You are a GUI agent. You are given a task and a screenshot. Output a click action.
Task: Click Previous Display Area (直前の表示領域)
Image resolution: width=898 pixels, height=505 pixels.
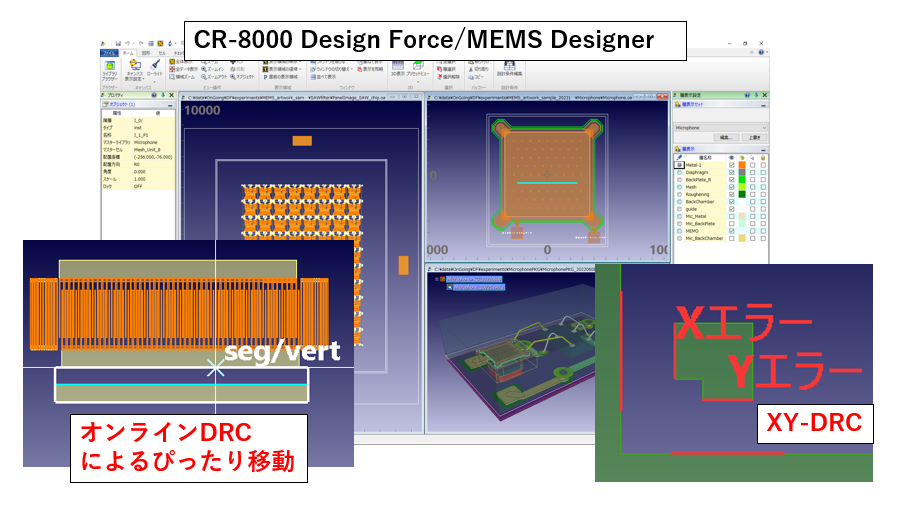point(281,77)
